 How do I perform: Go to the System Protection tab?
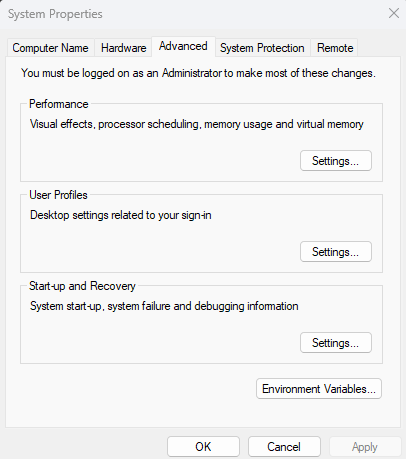point(262,48)
